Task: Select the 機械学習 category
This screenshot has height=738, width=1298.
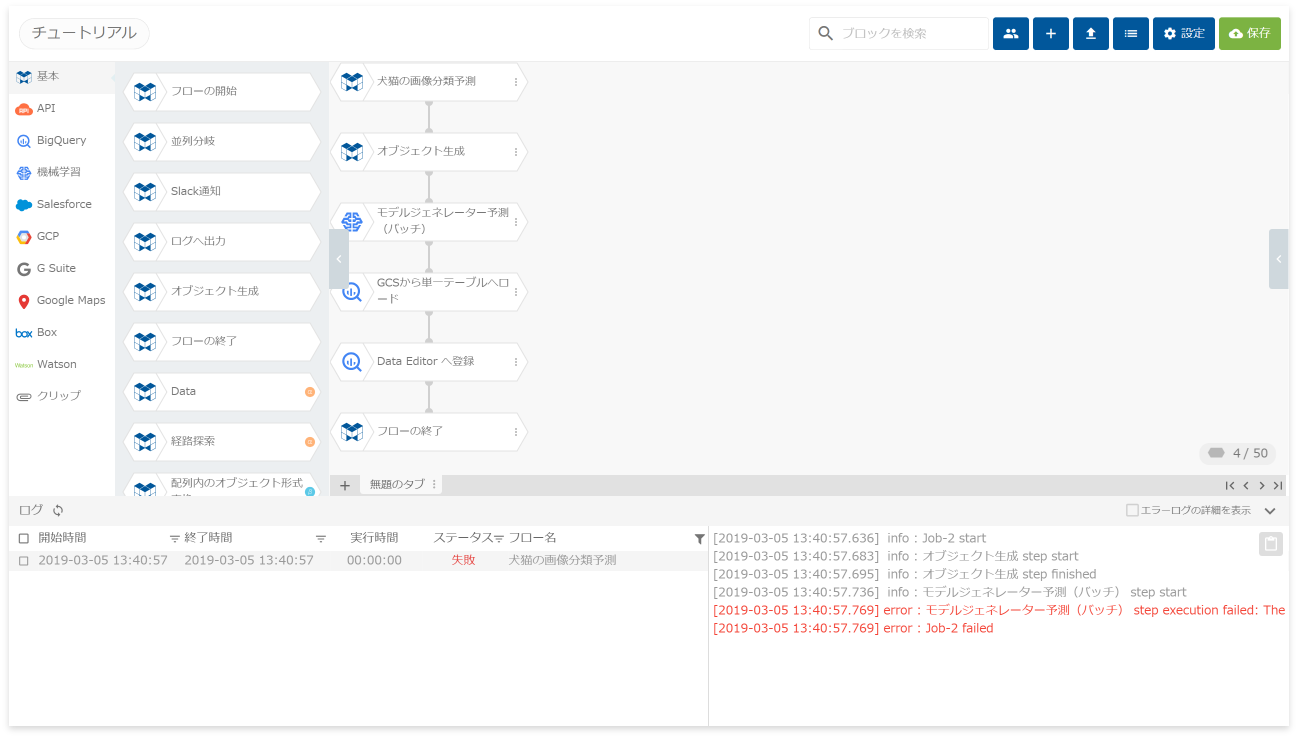Action: pos(62,172)
